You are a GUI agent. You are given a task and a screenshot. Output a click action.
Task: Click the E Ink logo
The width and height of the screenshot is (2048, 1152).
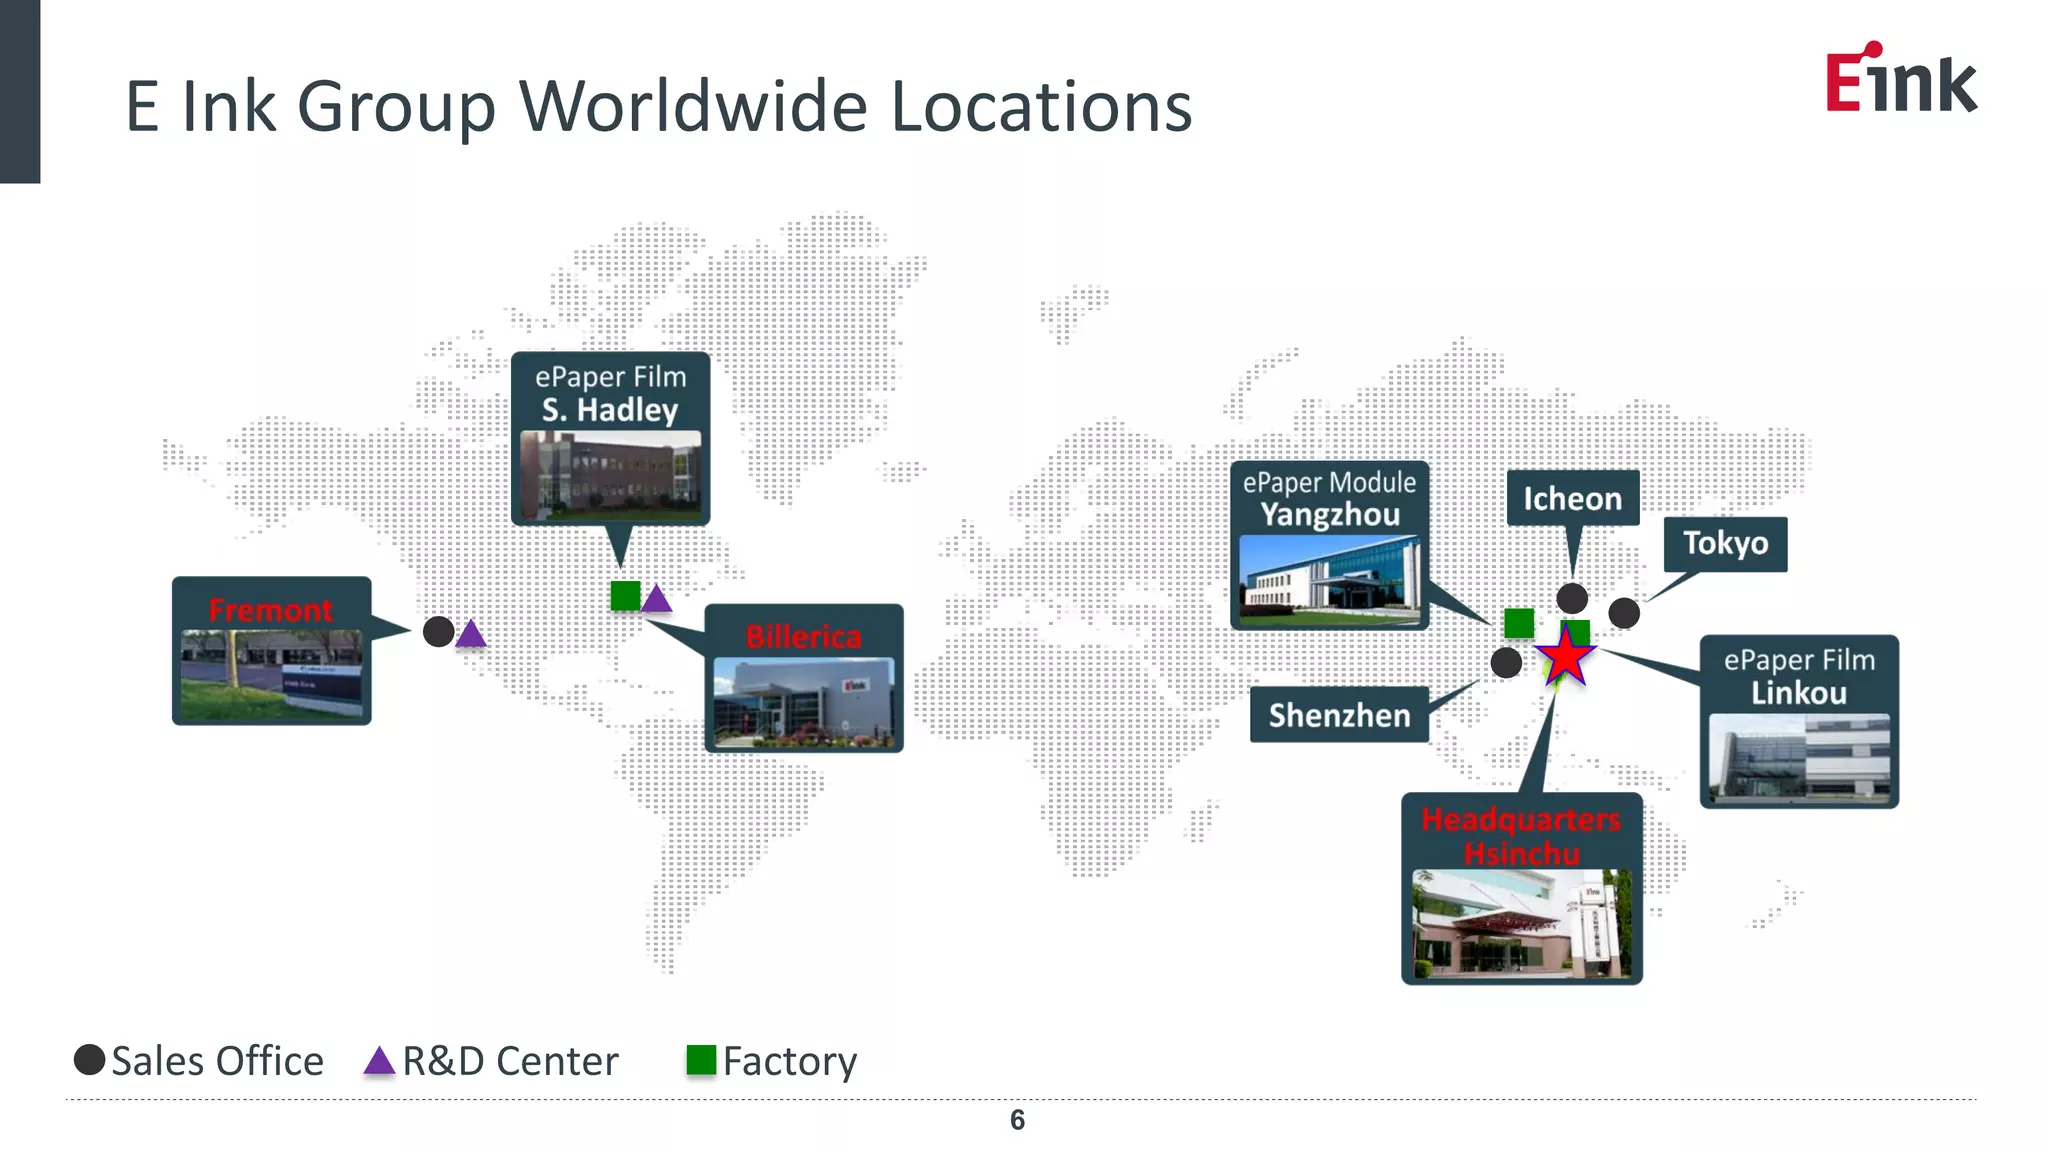click(x=1901, y=78)
